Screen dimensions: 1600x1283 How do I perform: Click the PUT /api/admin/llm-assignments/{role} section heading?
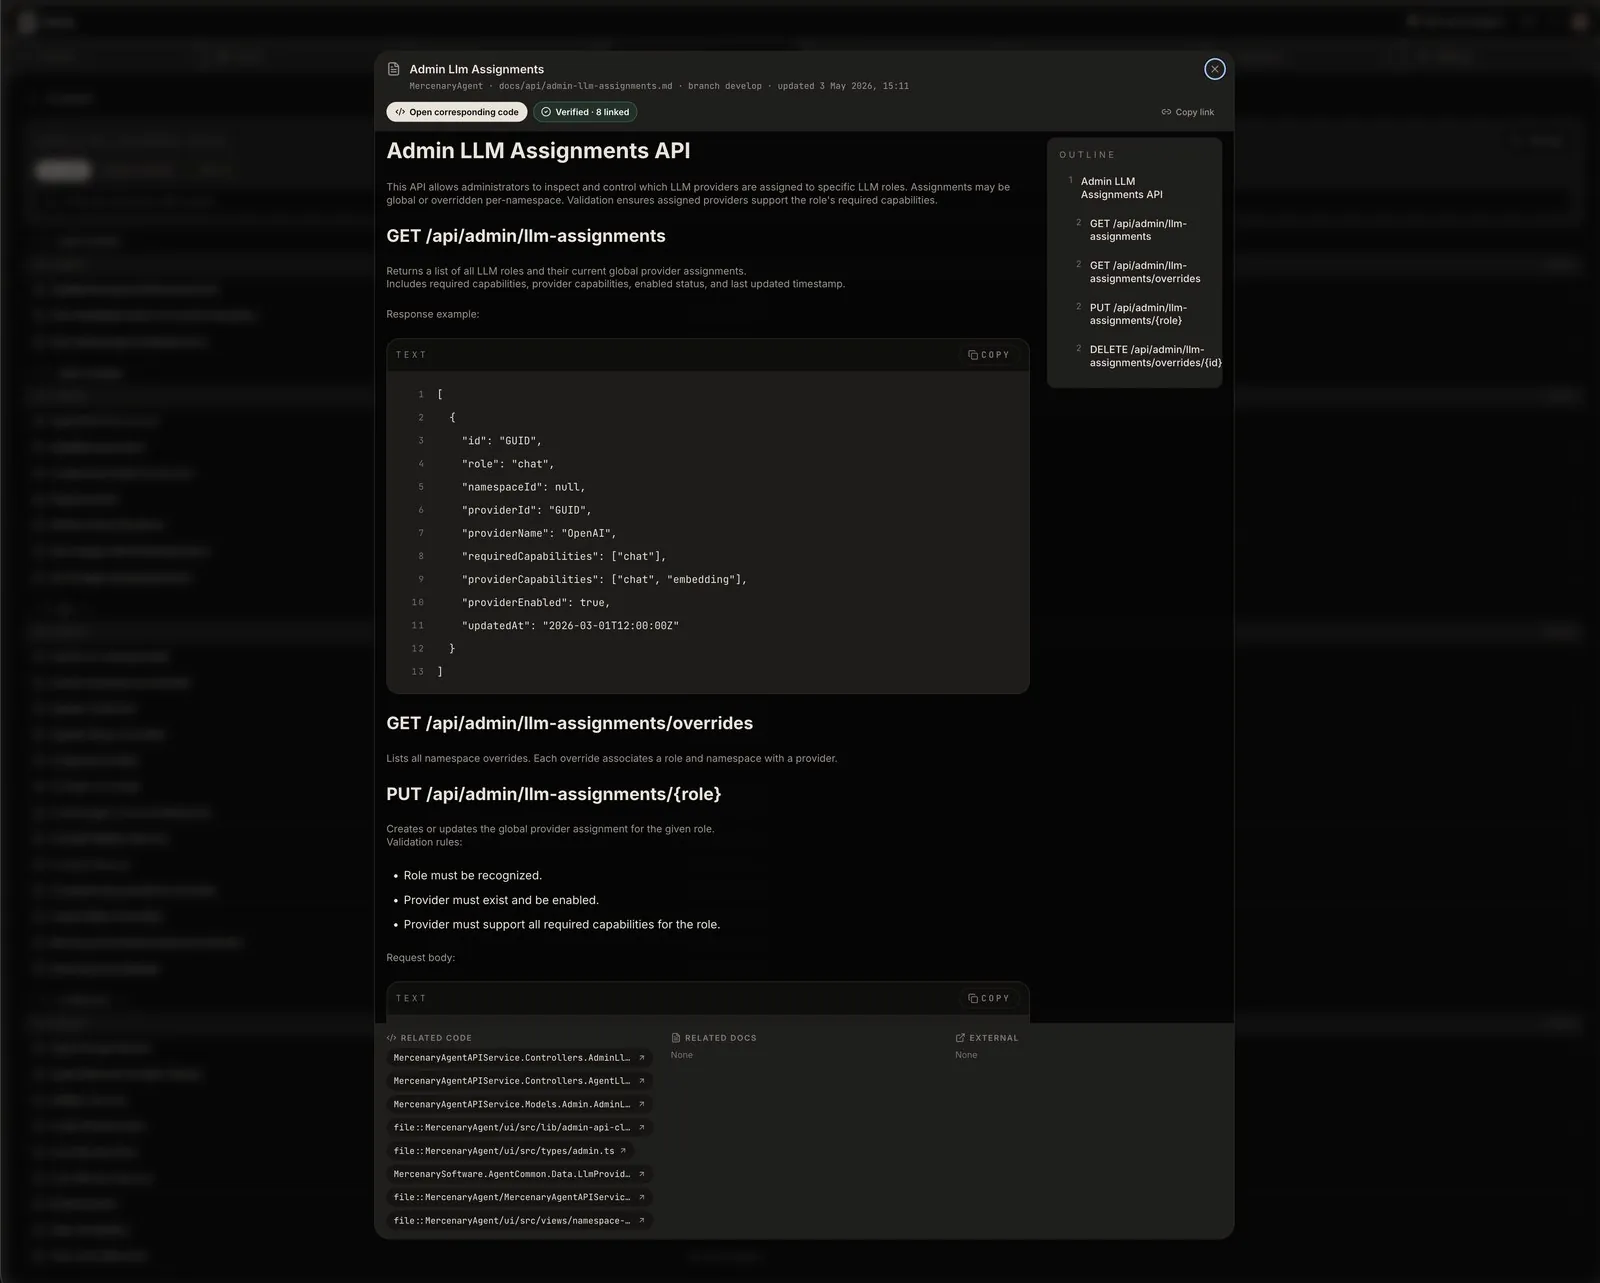coord(554,794)
